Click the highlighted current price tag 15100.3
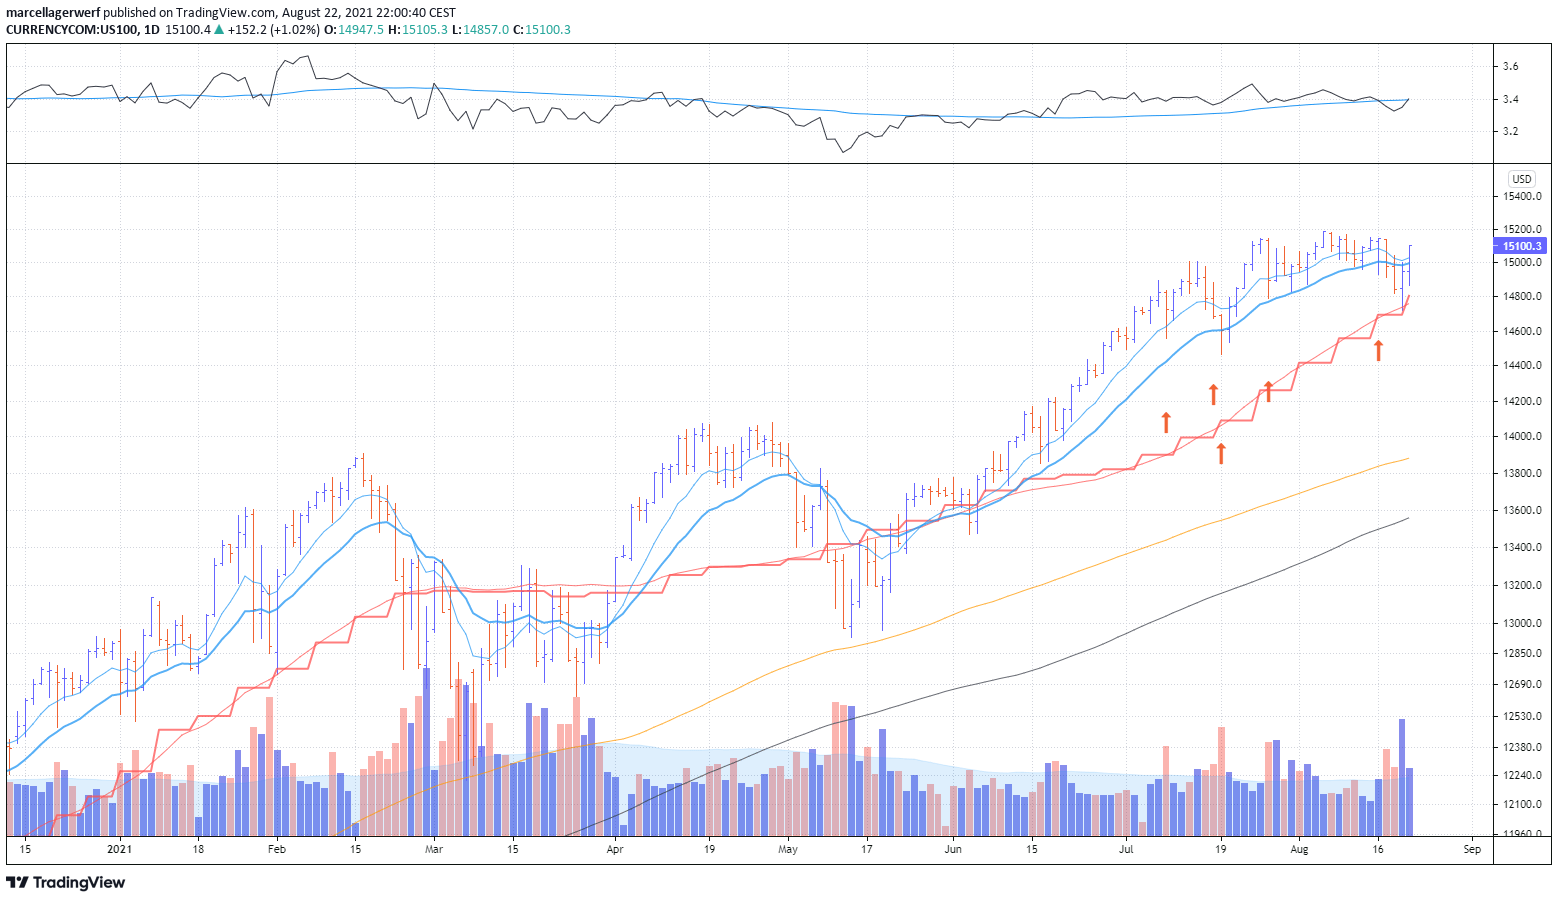Image resolution: width=1558 pixels, height=901 pixels. [x=1521, y=246]
